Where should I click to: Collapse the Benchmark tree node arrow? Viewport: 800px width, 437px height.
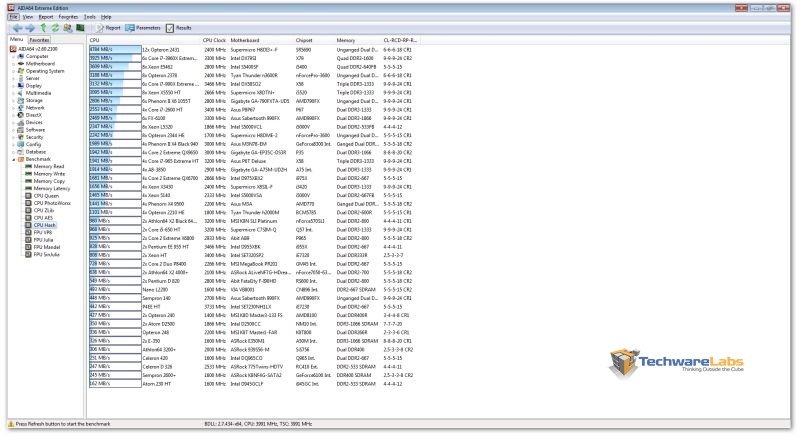coord(14,159)
